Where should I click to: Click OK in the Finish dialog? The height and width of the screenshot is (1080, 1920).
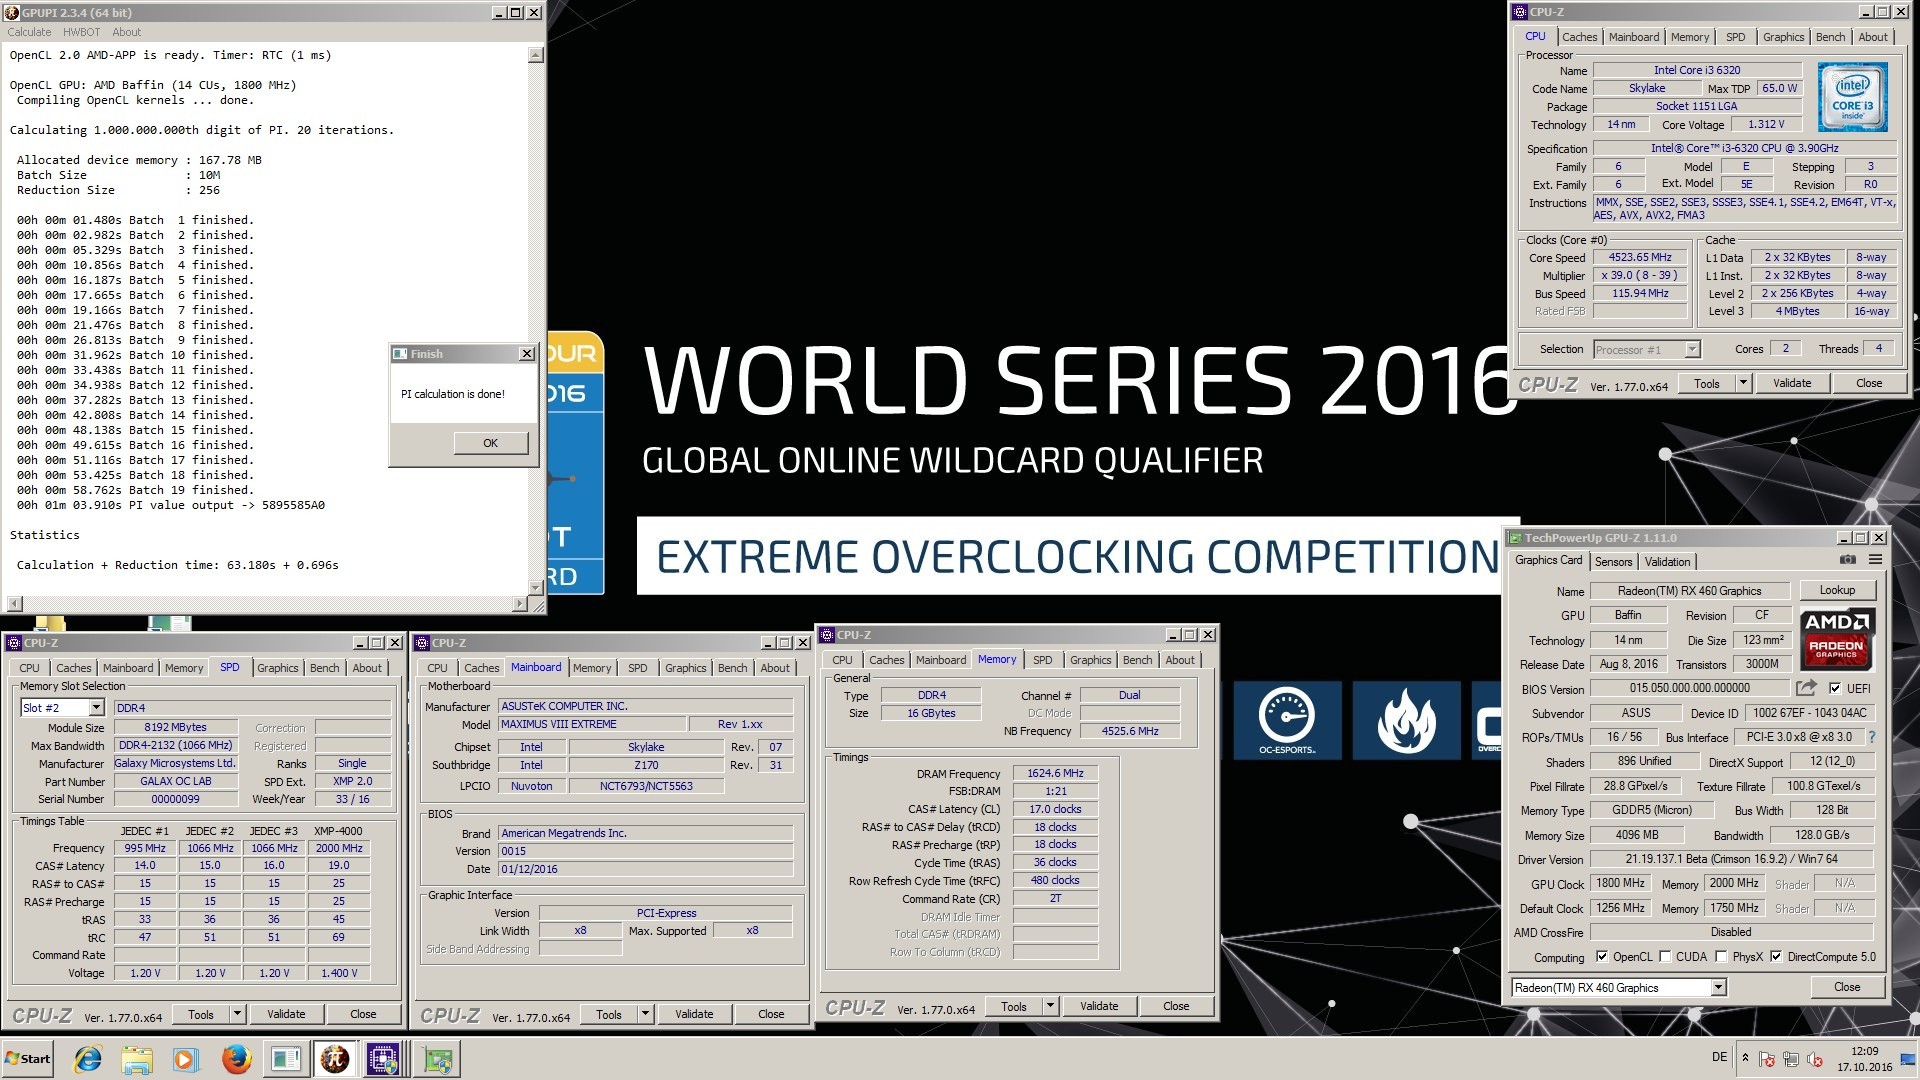[490, 443]
